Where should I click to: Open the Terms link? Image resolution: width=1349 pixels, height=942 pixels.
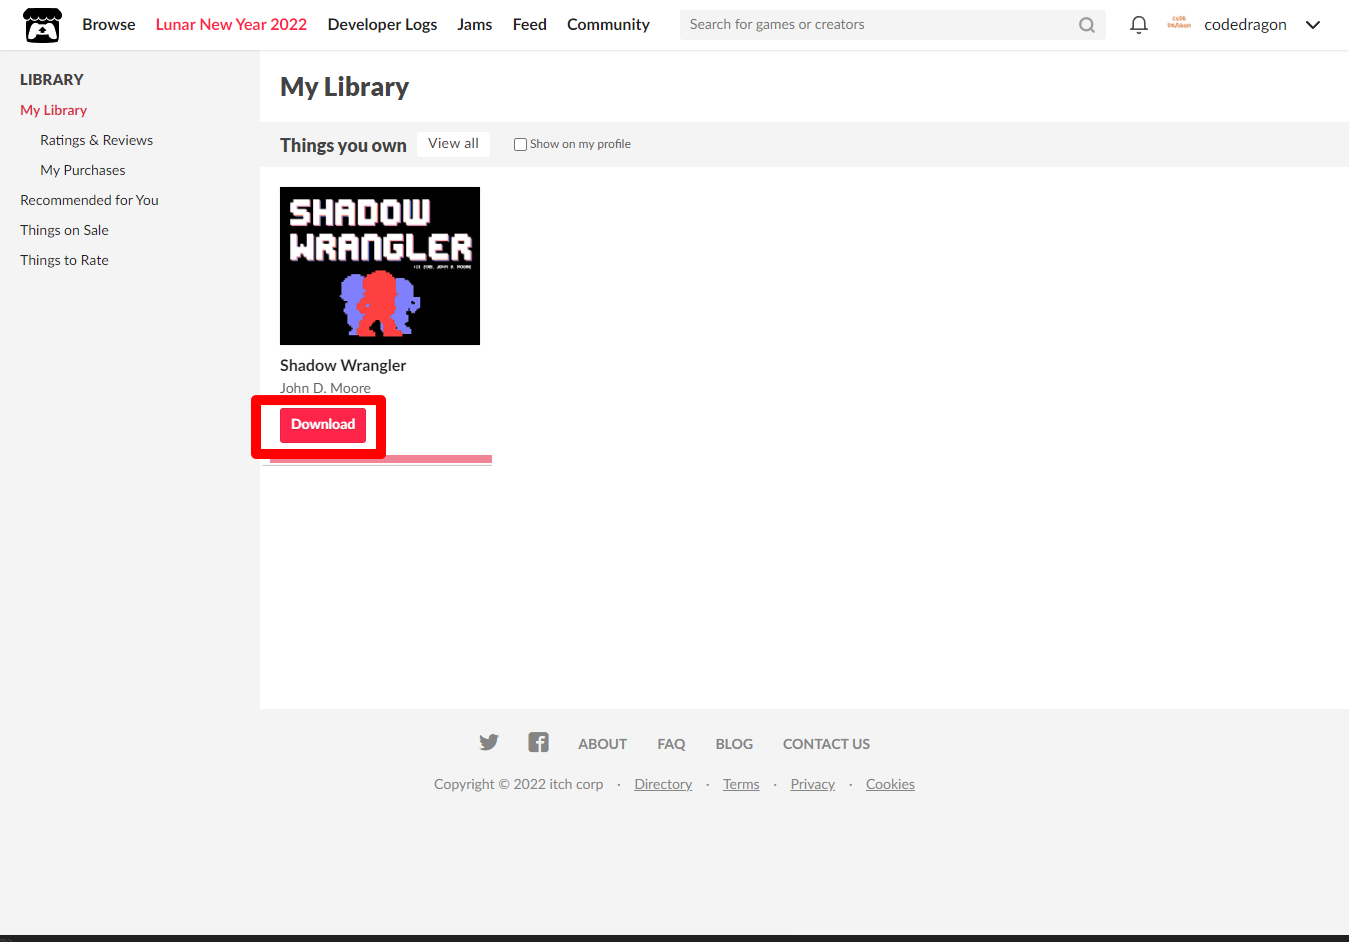tap(741, 784)
